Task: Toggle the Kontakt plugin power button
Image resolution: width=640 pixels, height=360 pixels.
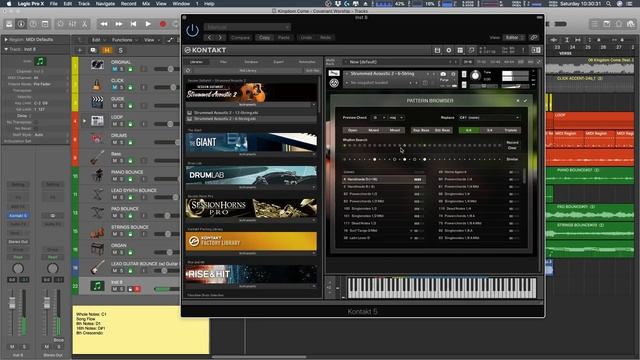Action: (192, 30)
